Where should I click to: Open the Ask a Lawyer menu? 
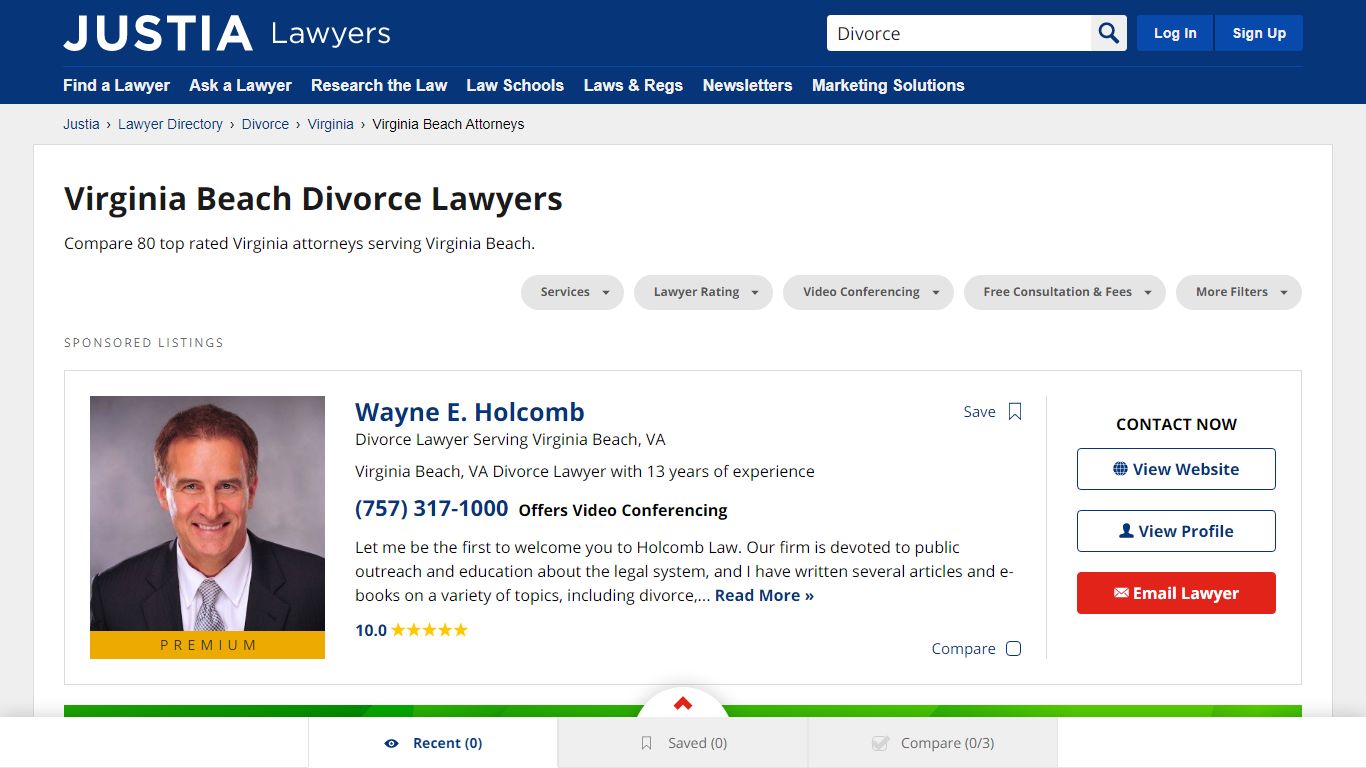[x=241, y=85]
